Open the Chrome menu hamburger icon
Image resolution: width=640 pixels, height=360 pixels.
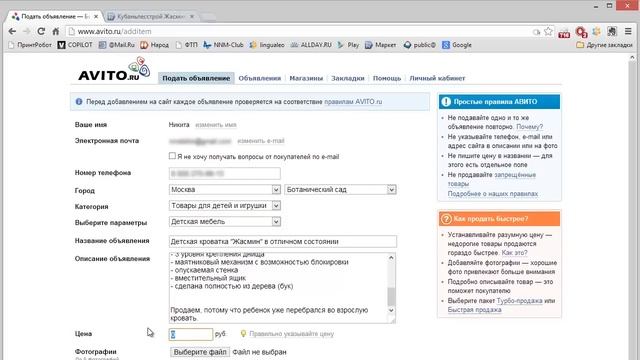pos(628,31)
